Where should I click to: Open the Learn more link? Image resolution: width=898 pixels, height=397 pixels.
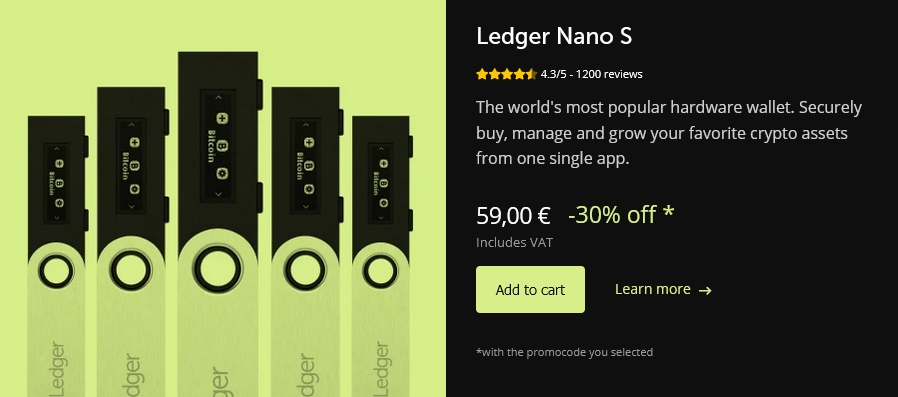(652, 289)
